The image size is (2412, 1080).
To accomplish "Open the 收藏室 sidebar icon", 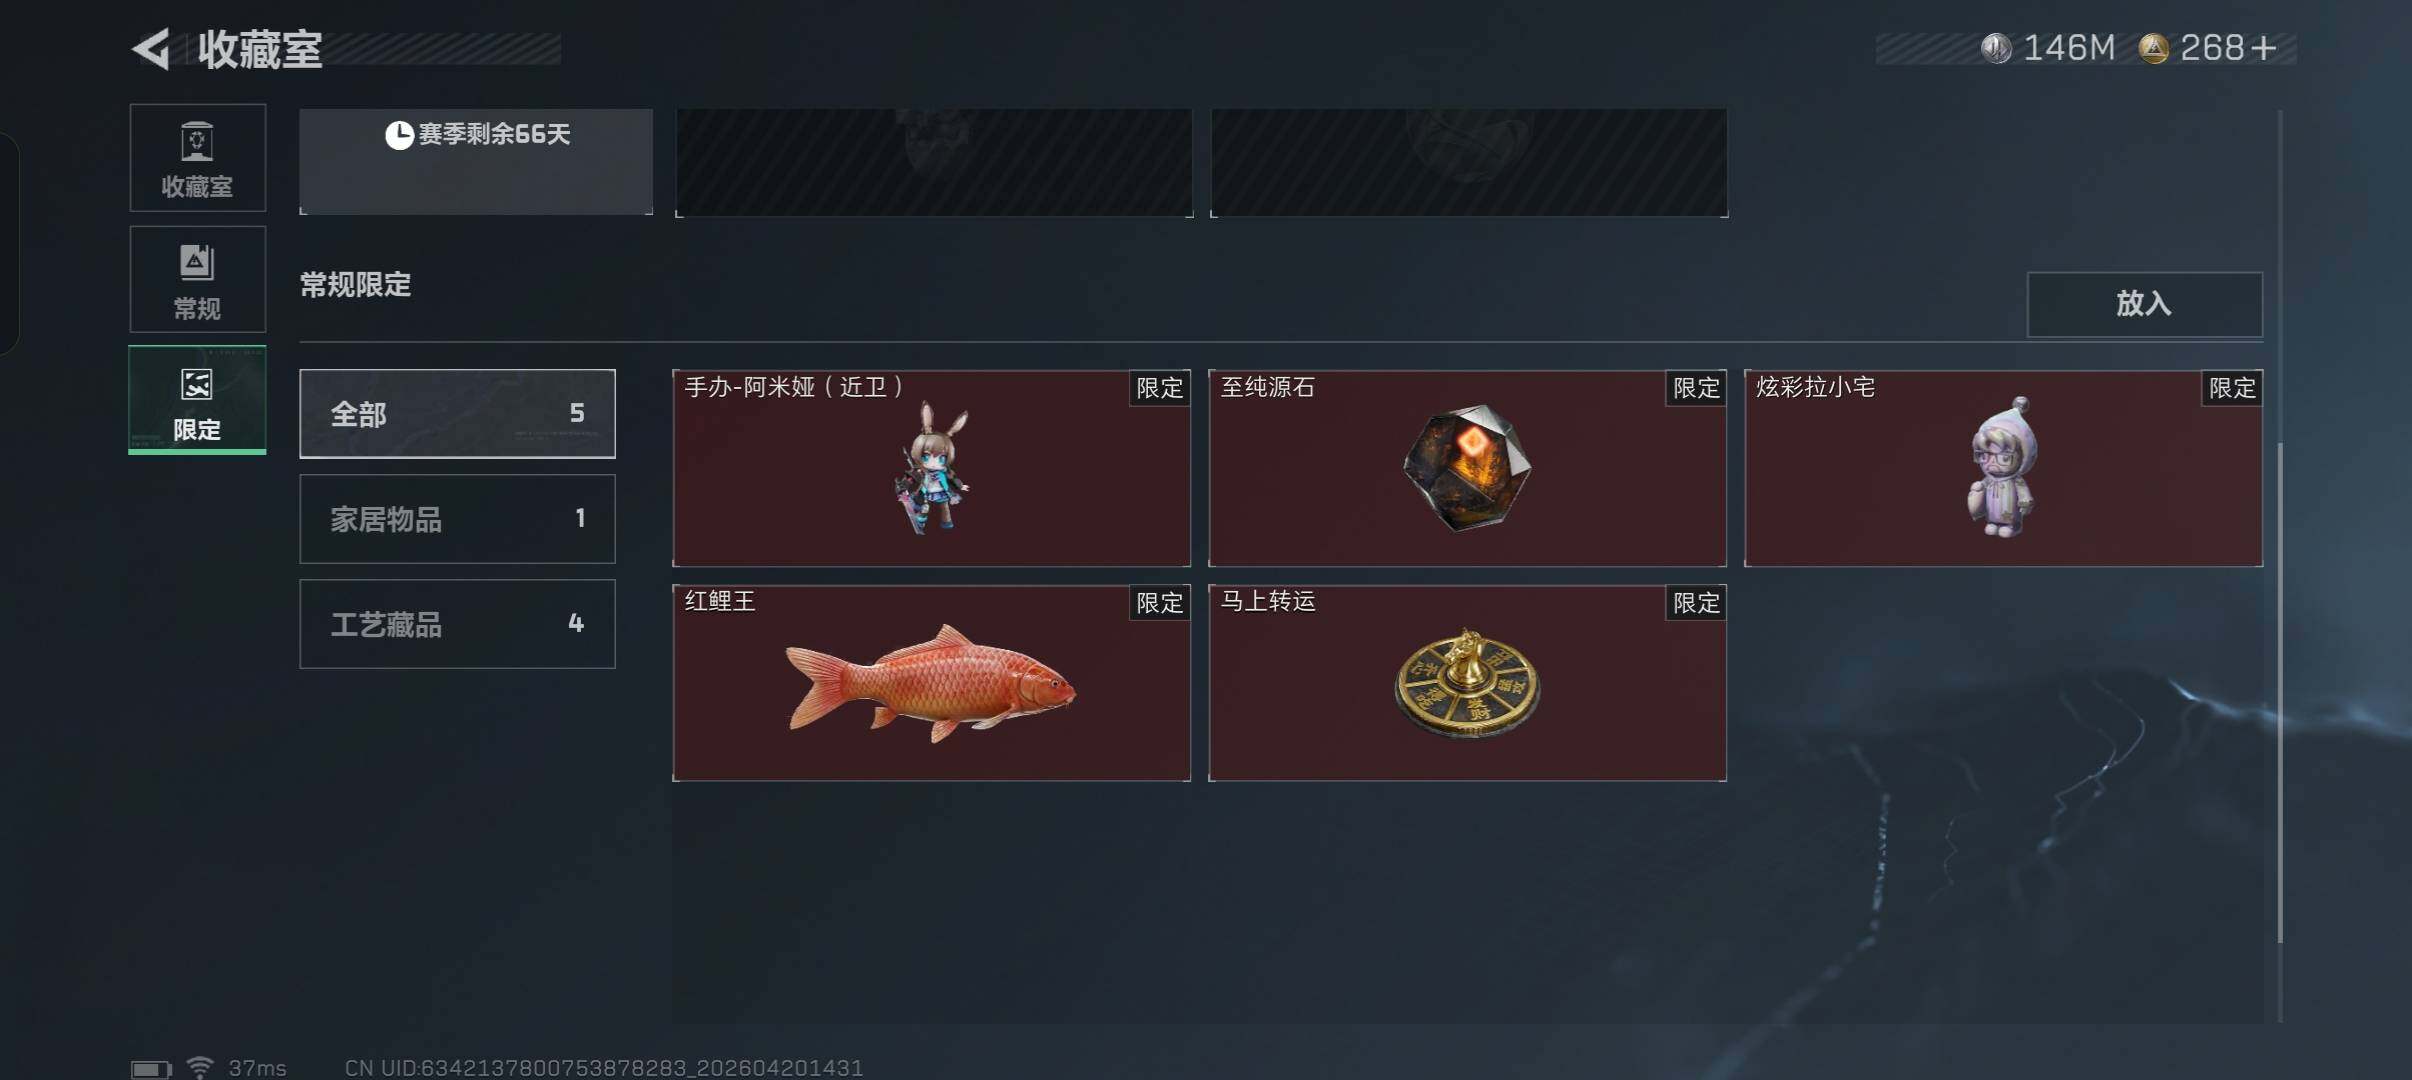I will tap(197, 158).
